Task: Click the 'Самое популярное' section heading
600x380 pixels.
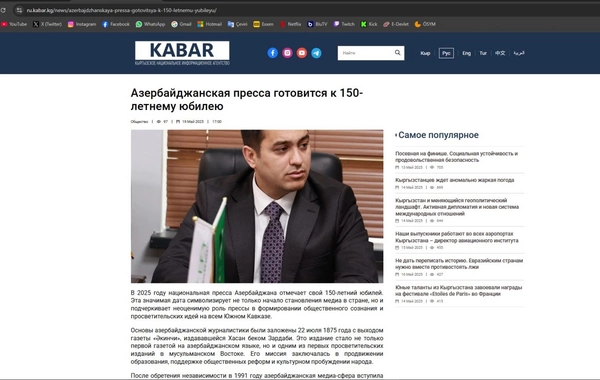Action: pos(438,135)
